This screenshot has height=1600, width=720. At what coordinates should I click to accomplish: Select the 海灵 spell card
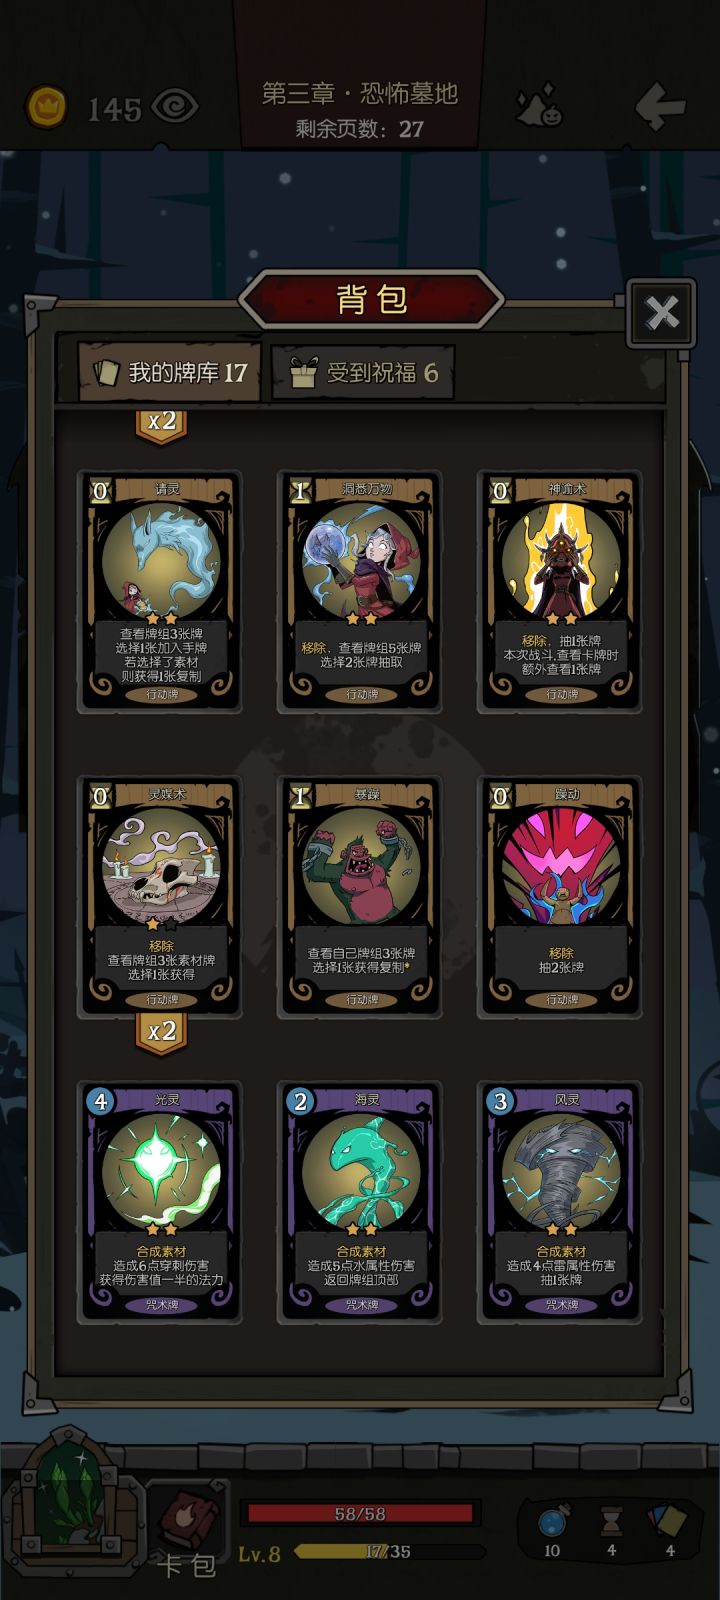click(x=360, y=1202)
